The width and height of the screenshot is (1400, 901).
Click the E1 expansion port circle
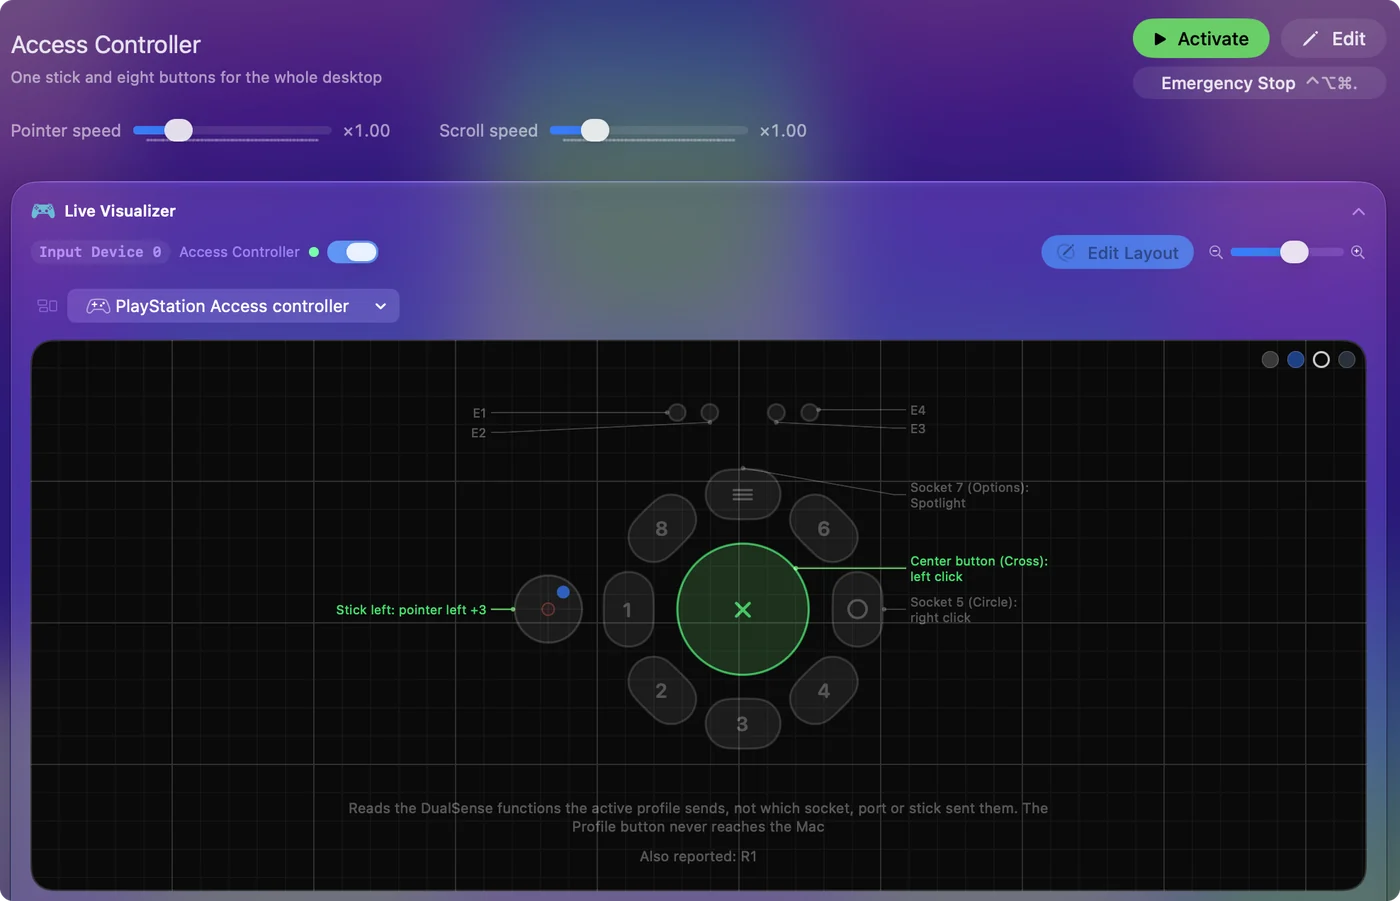[x=677, y=412]
